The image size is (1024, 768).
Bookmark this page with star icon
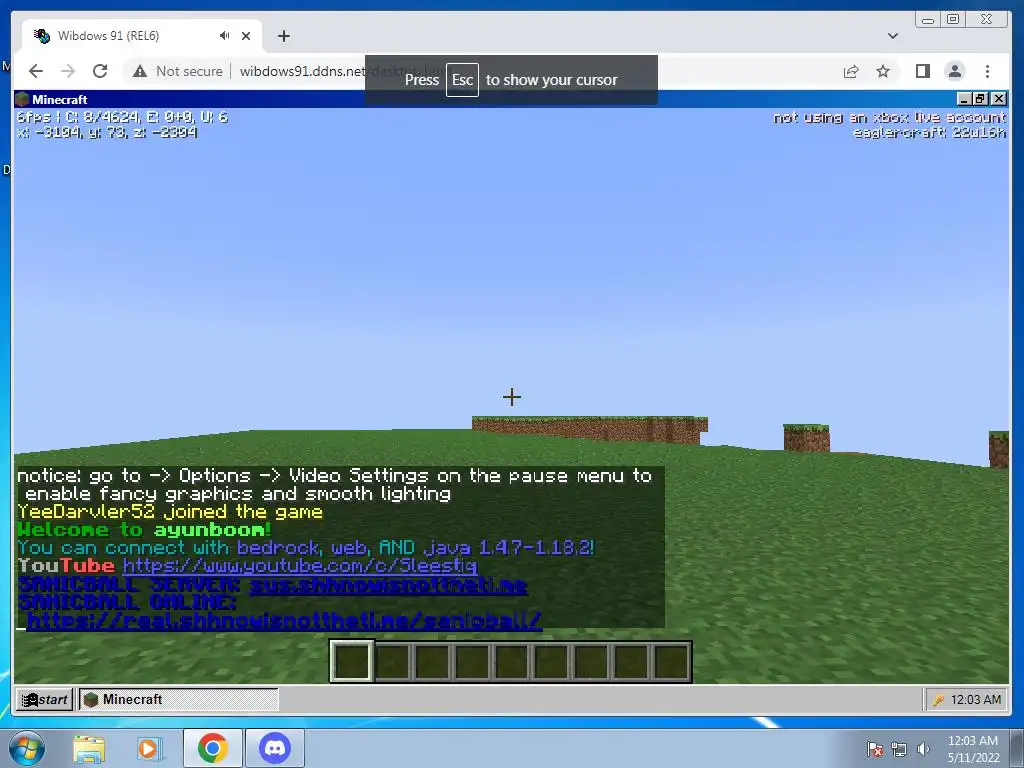tap(883, 71)
